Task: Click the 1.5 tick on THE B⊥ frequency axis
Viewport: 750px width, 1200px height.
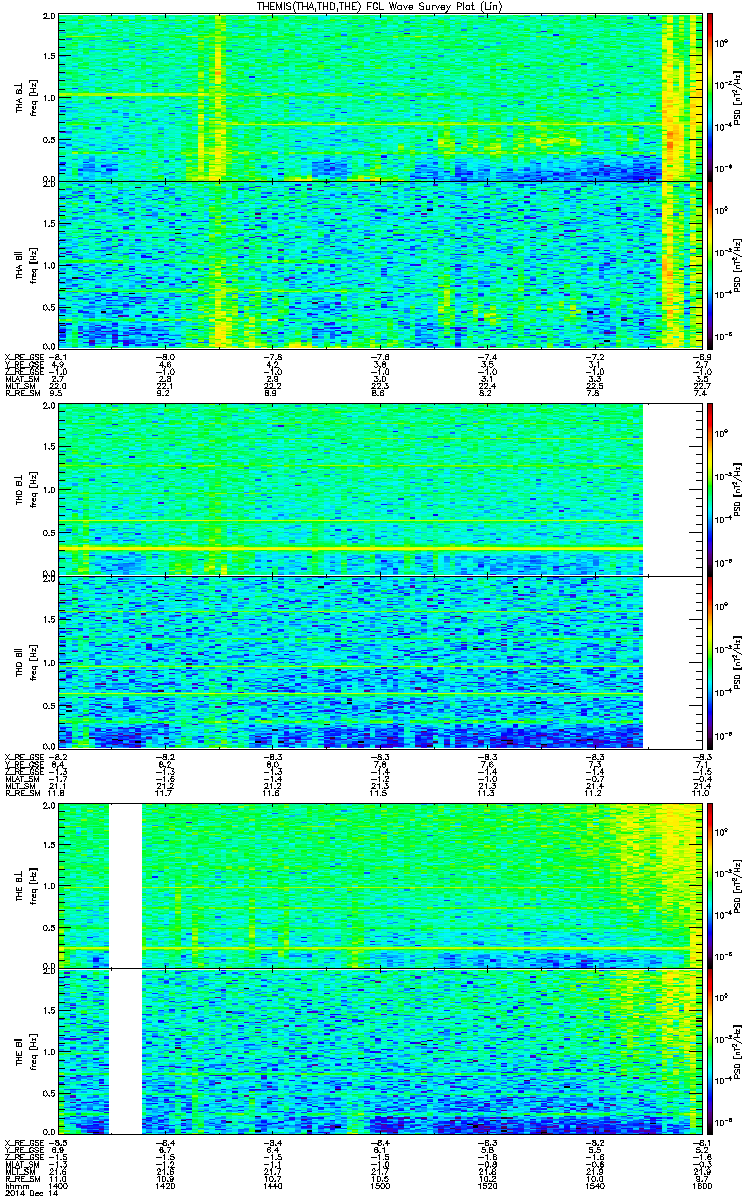Action: click(x=48, y=845)
